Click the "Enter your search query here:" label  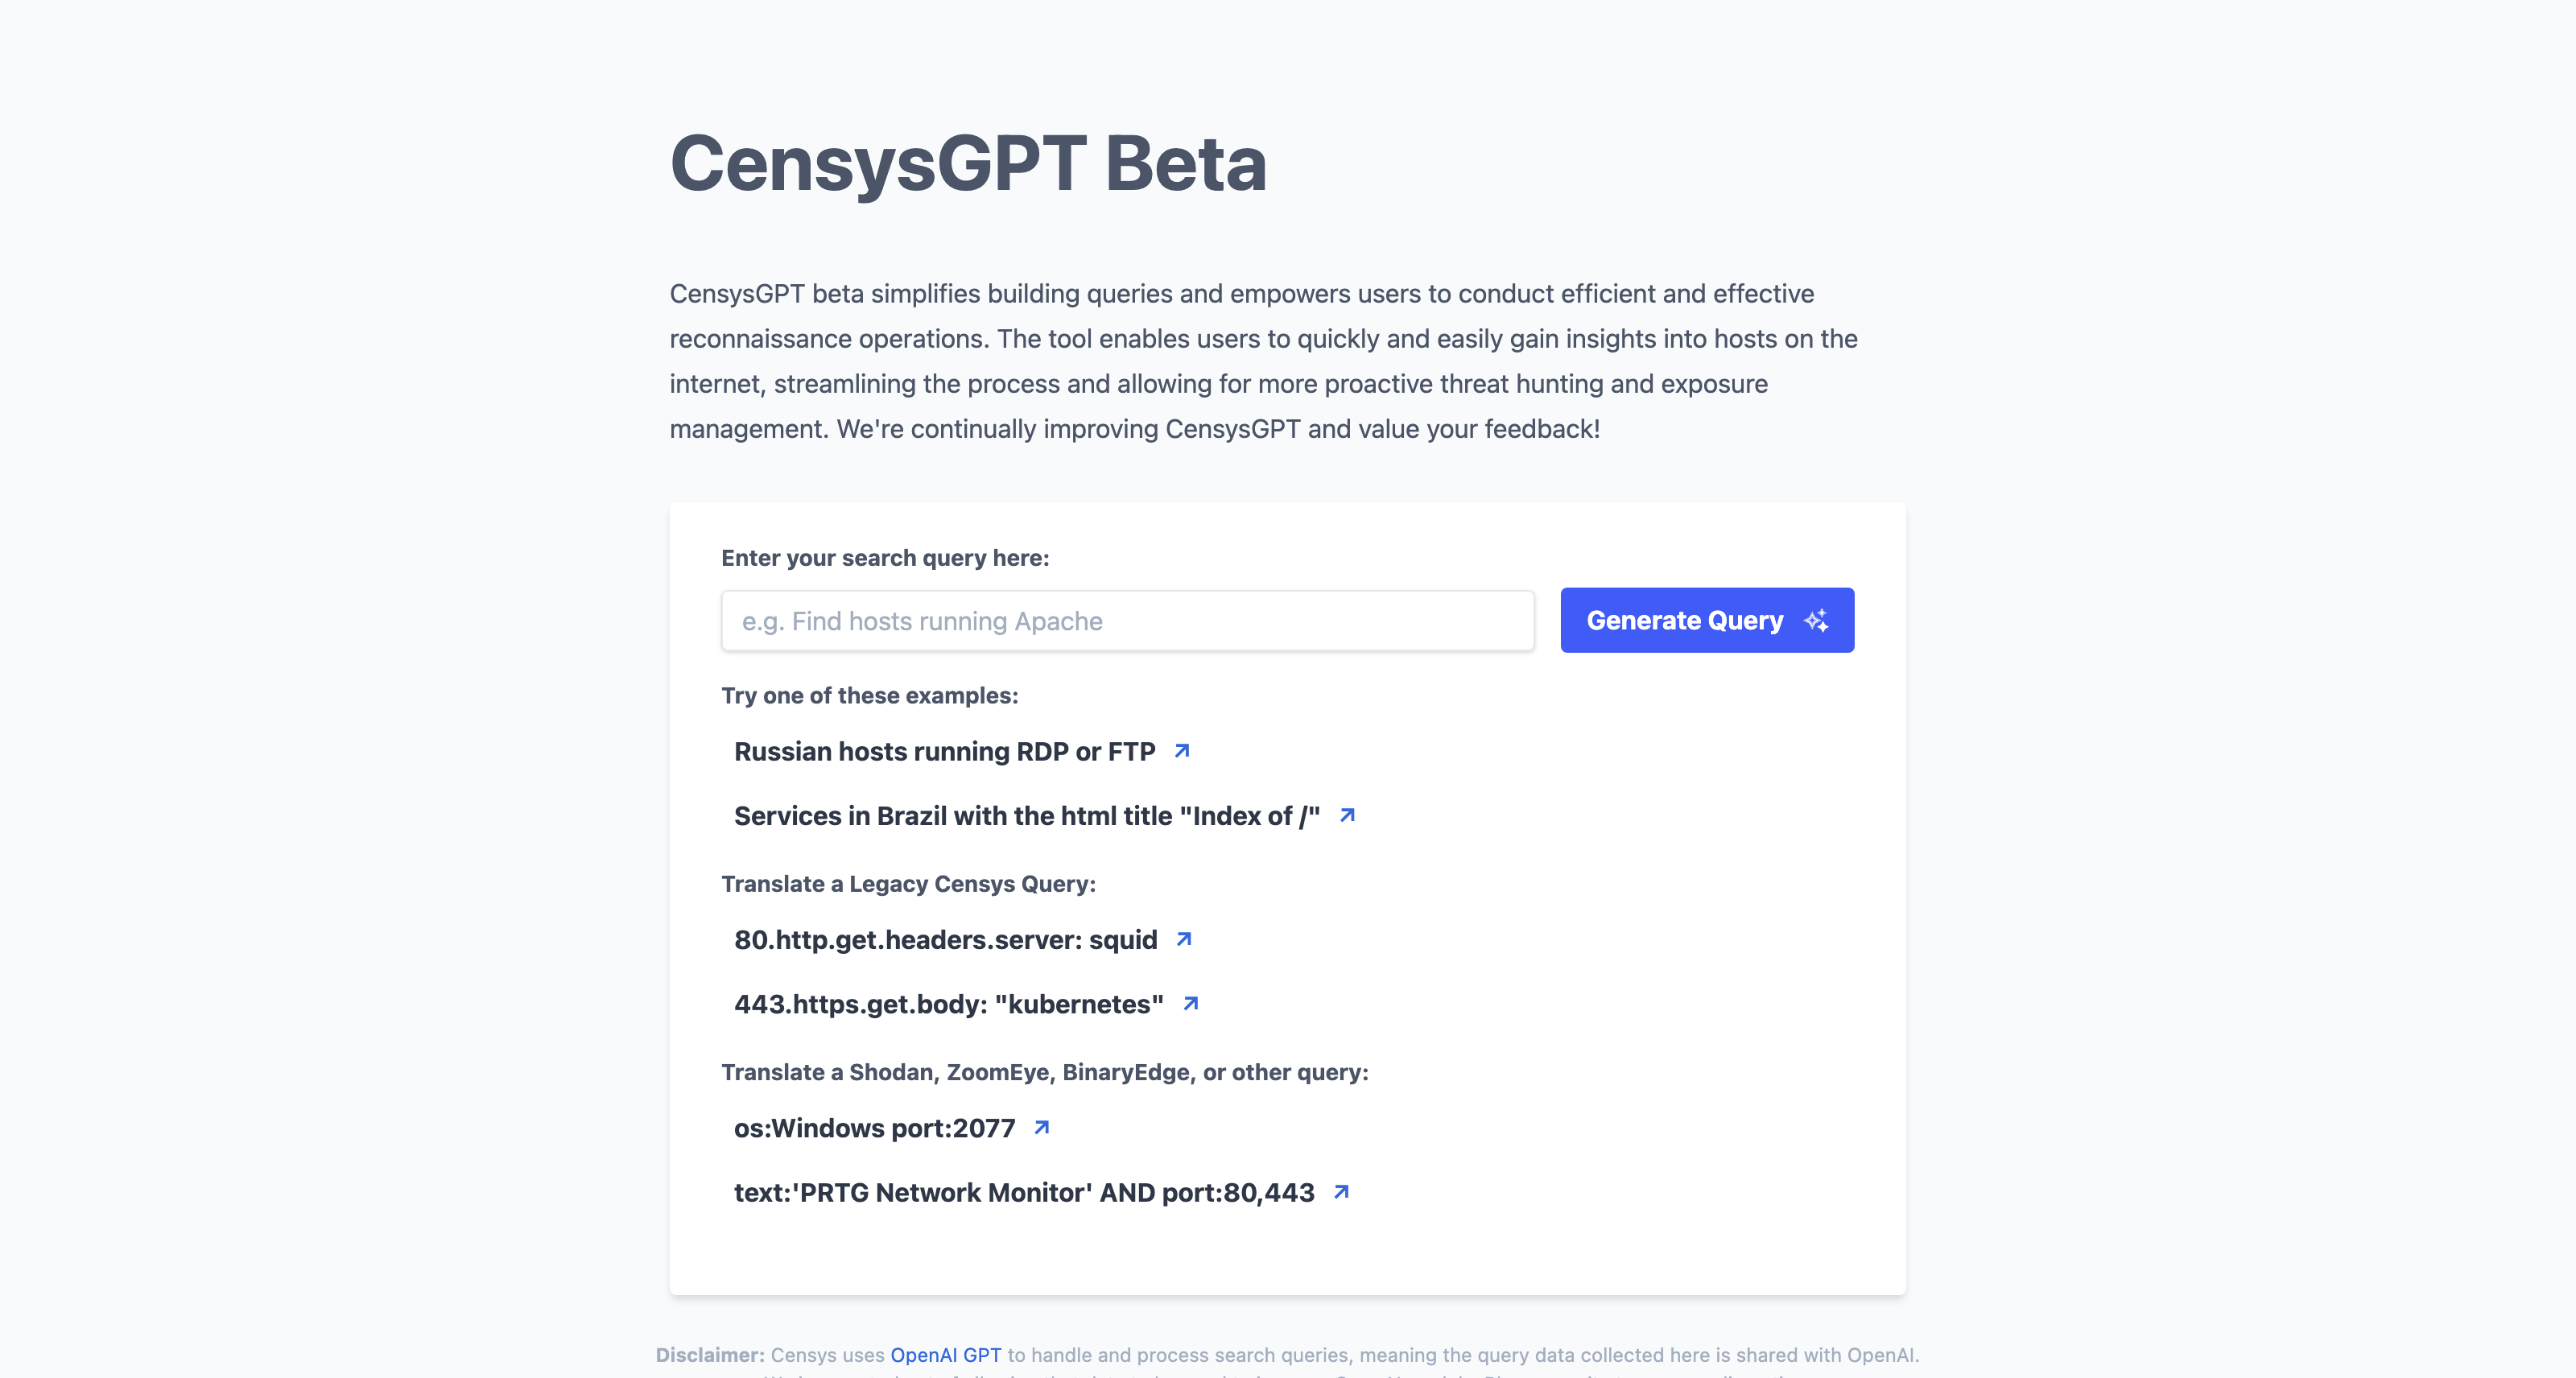885,558
